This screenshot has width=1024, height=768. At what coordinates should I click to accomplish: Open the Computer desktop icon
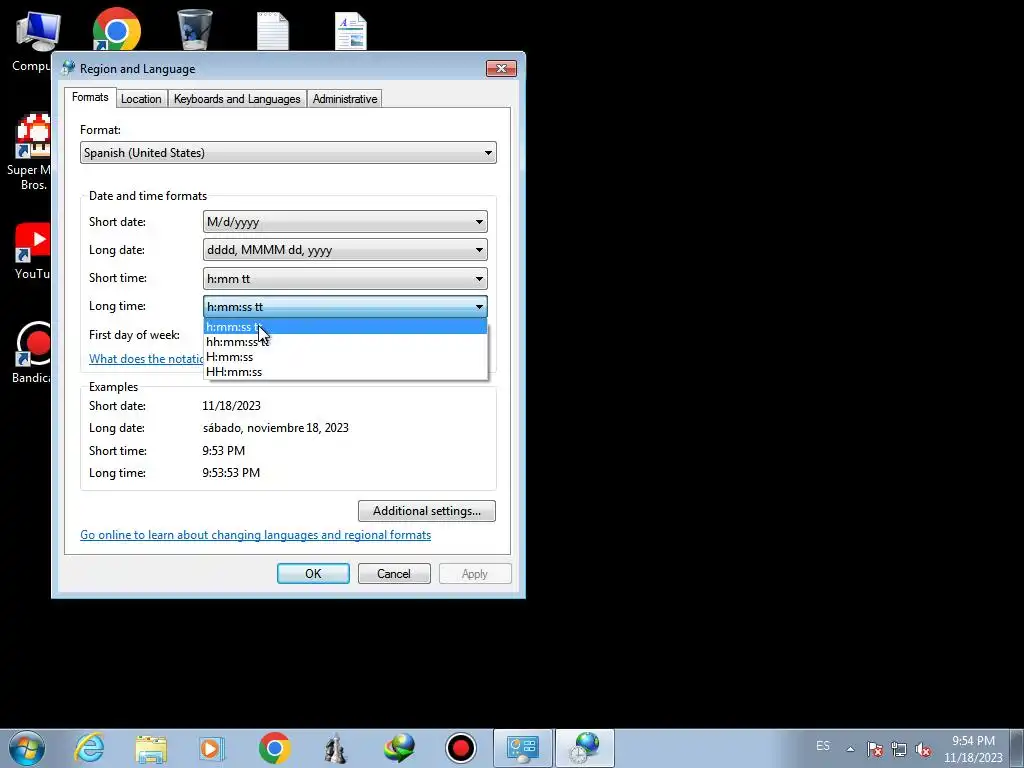pos(36,39)
